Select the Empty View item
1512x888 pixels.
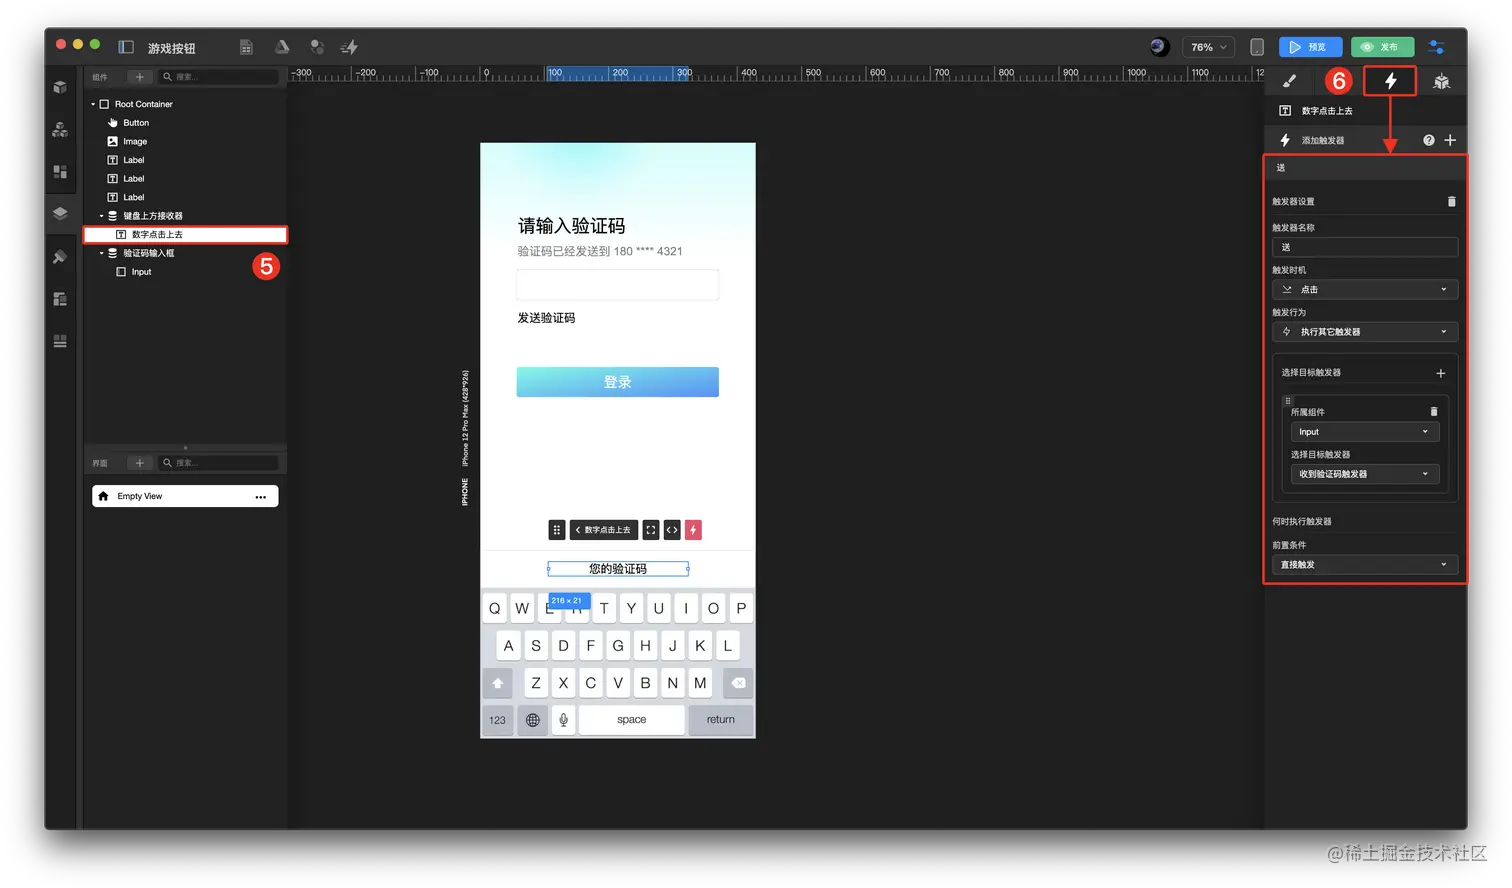[185, 496]
